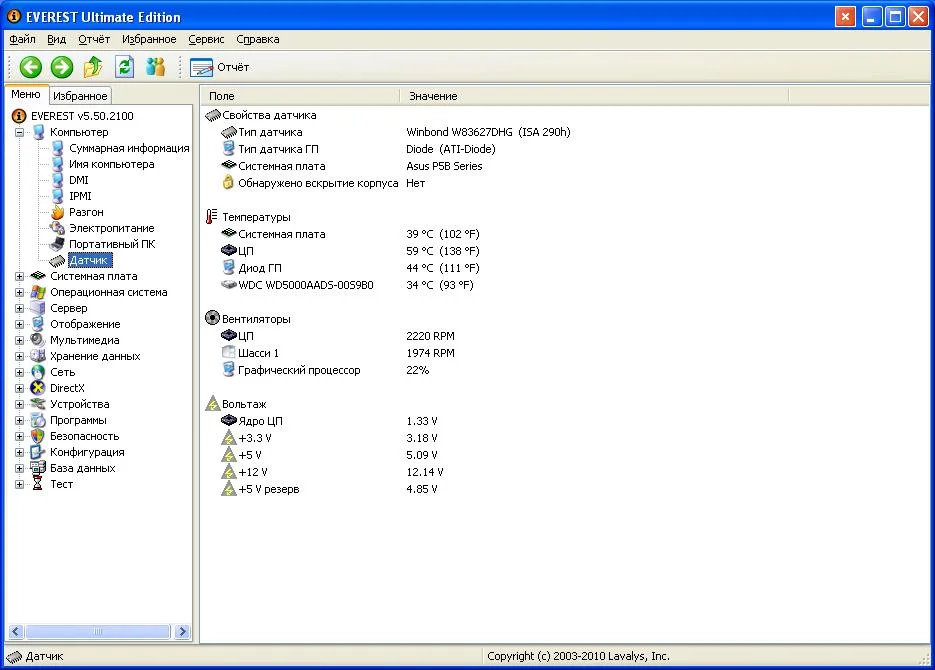
Task: Expand the Системная плата tree node
Action: click(x=20, y=276)
